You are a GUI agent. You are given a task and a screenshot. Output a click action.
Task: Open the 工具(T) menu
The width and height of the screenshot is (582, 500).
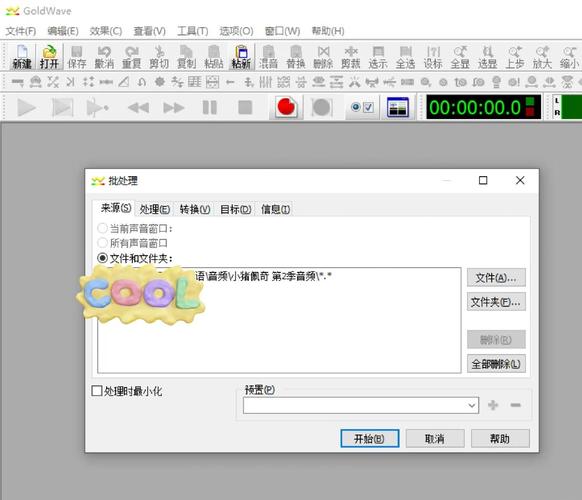193,31
